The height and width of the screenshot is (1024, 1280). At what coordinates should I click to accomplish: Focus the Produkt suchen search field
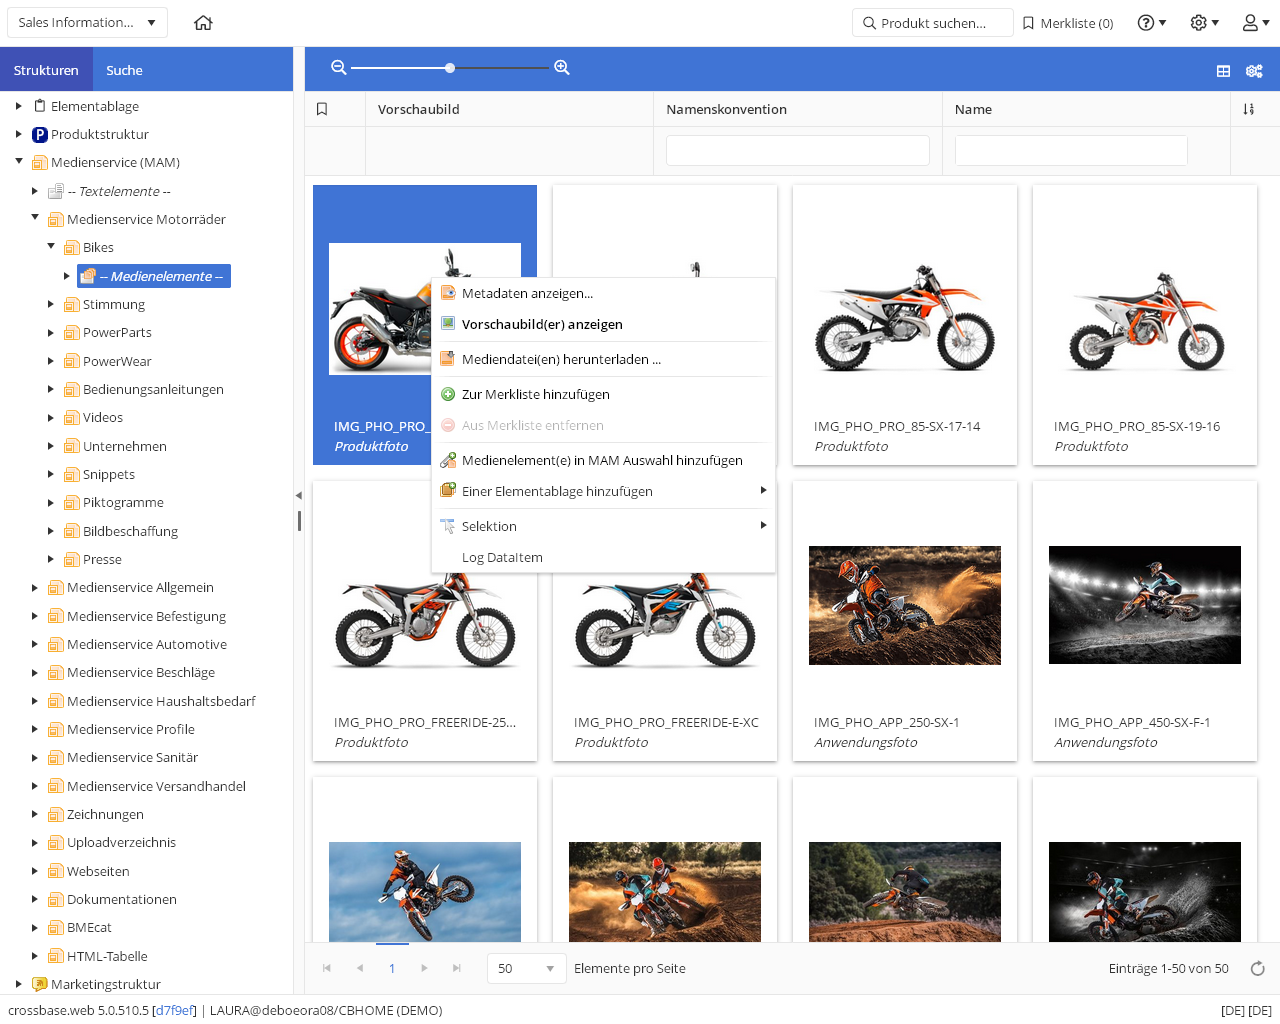(x=933, y=23)
